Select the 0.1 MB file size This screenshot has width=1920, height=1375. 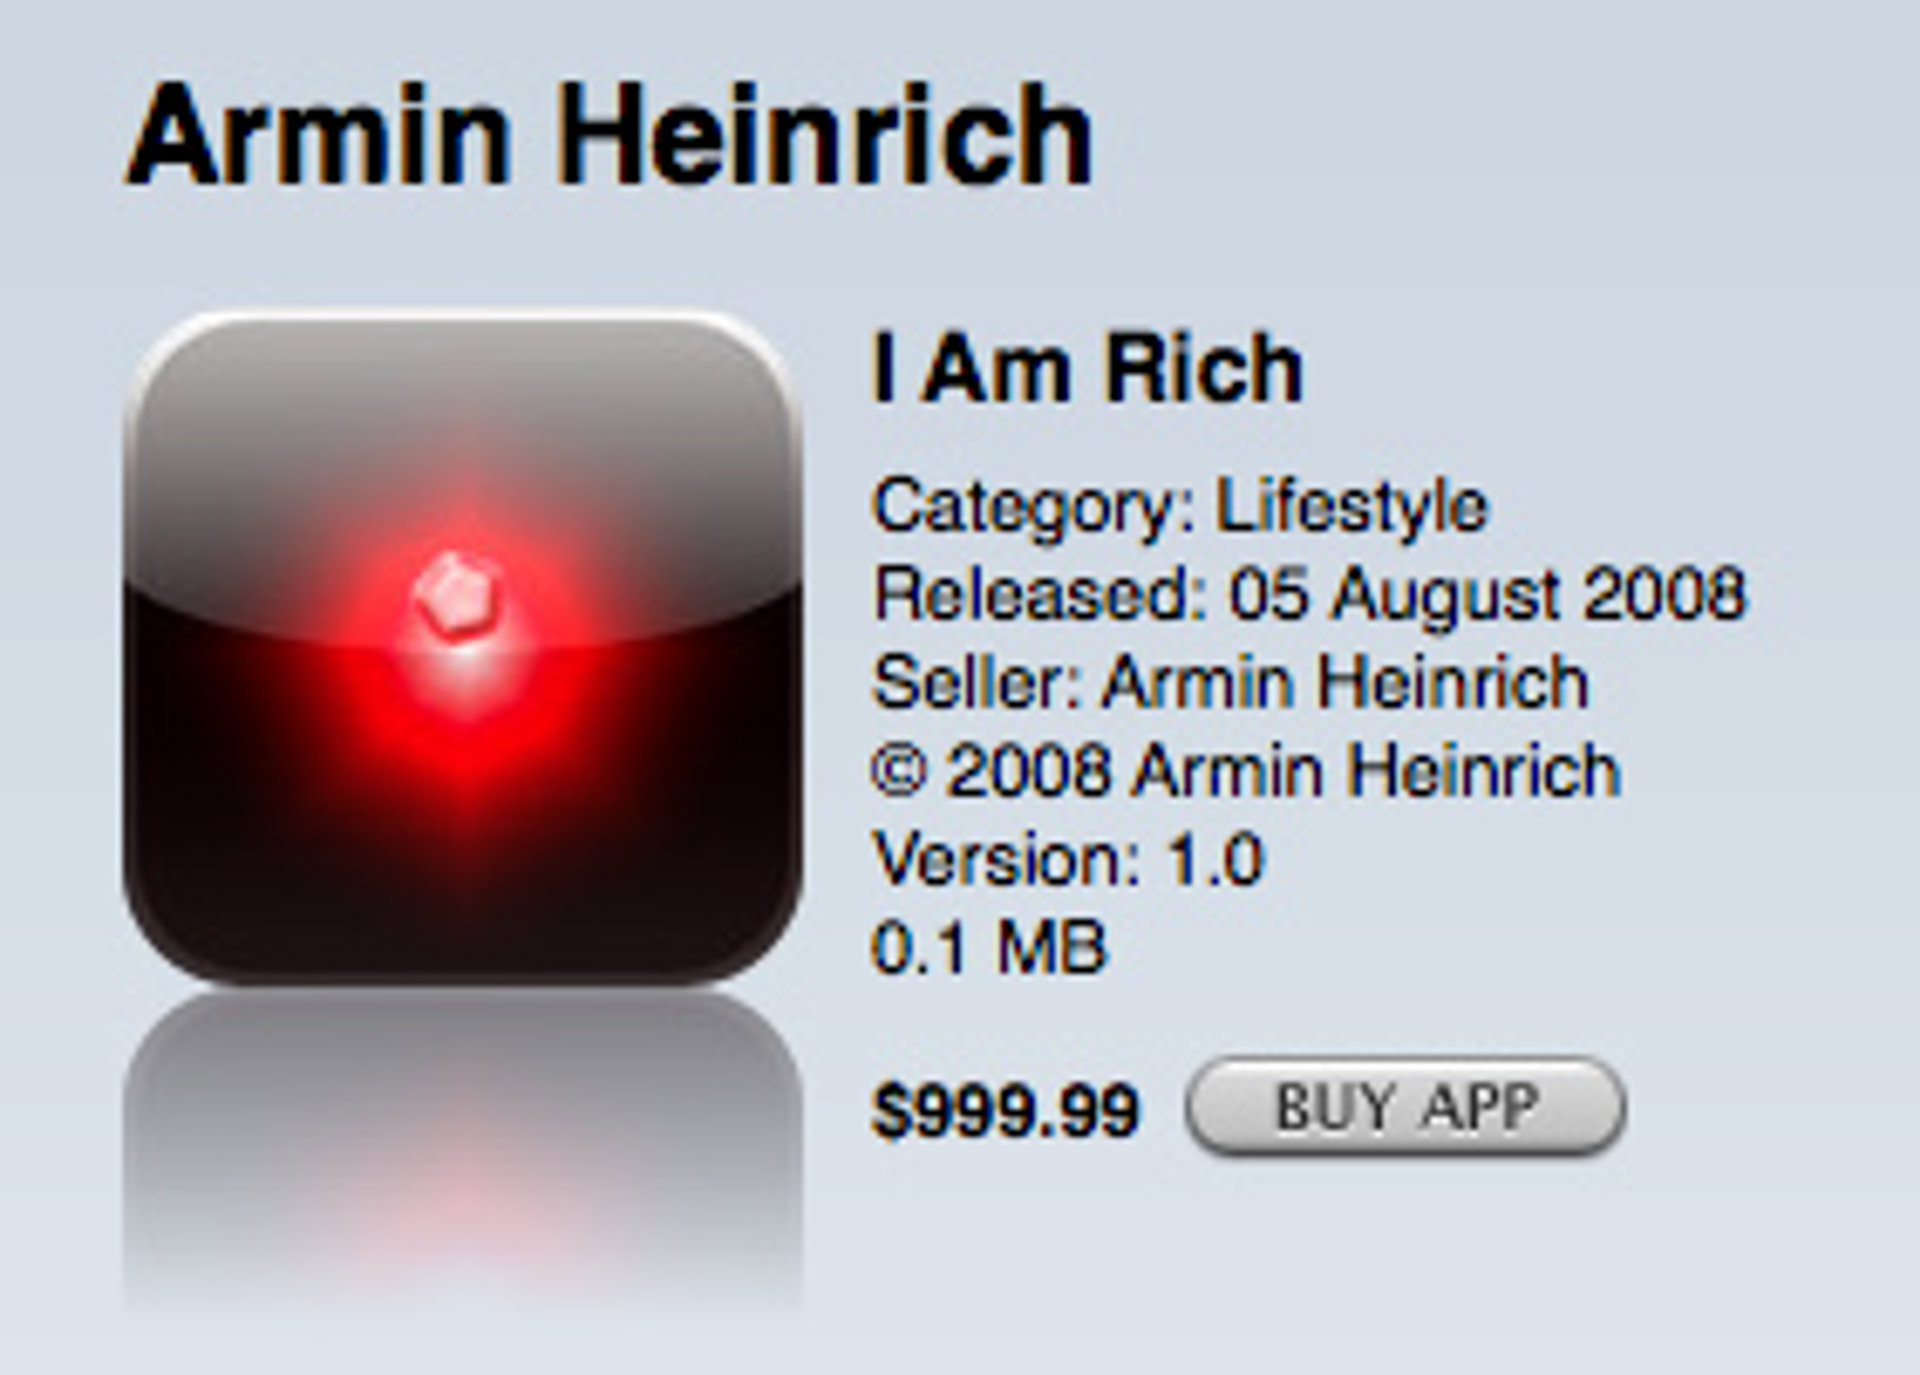pyautogui.click(x=990, y=946)
